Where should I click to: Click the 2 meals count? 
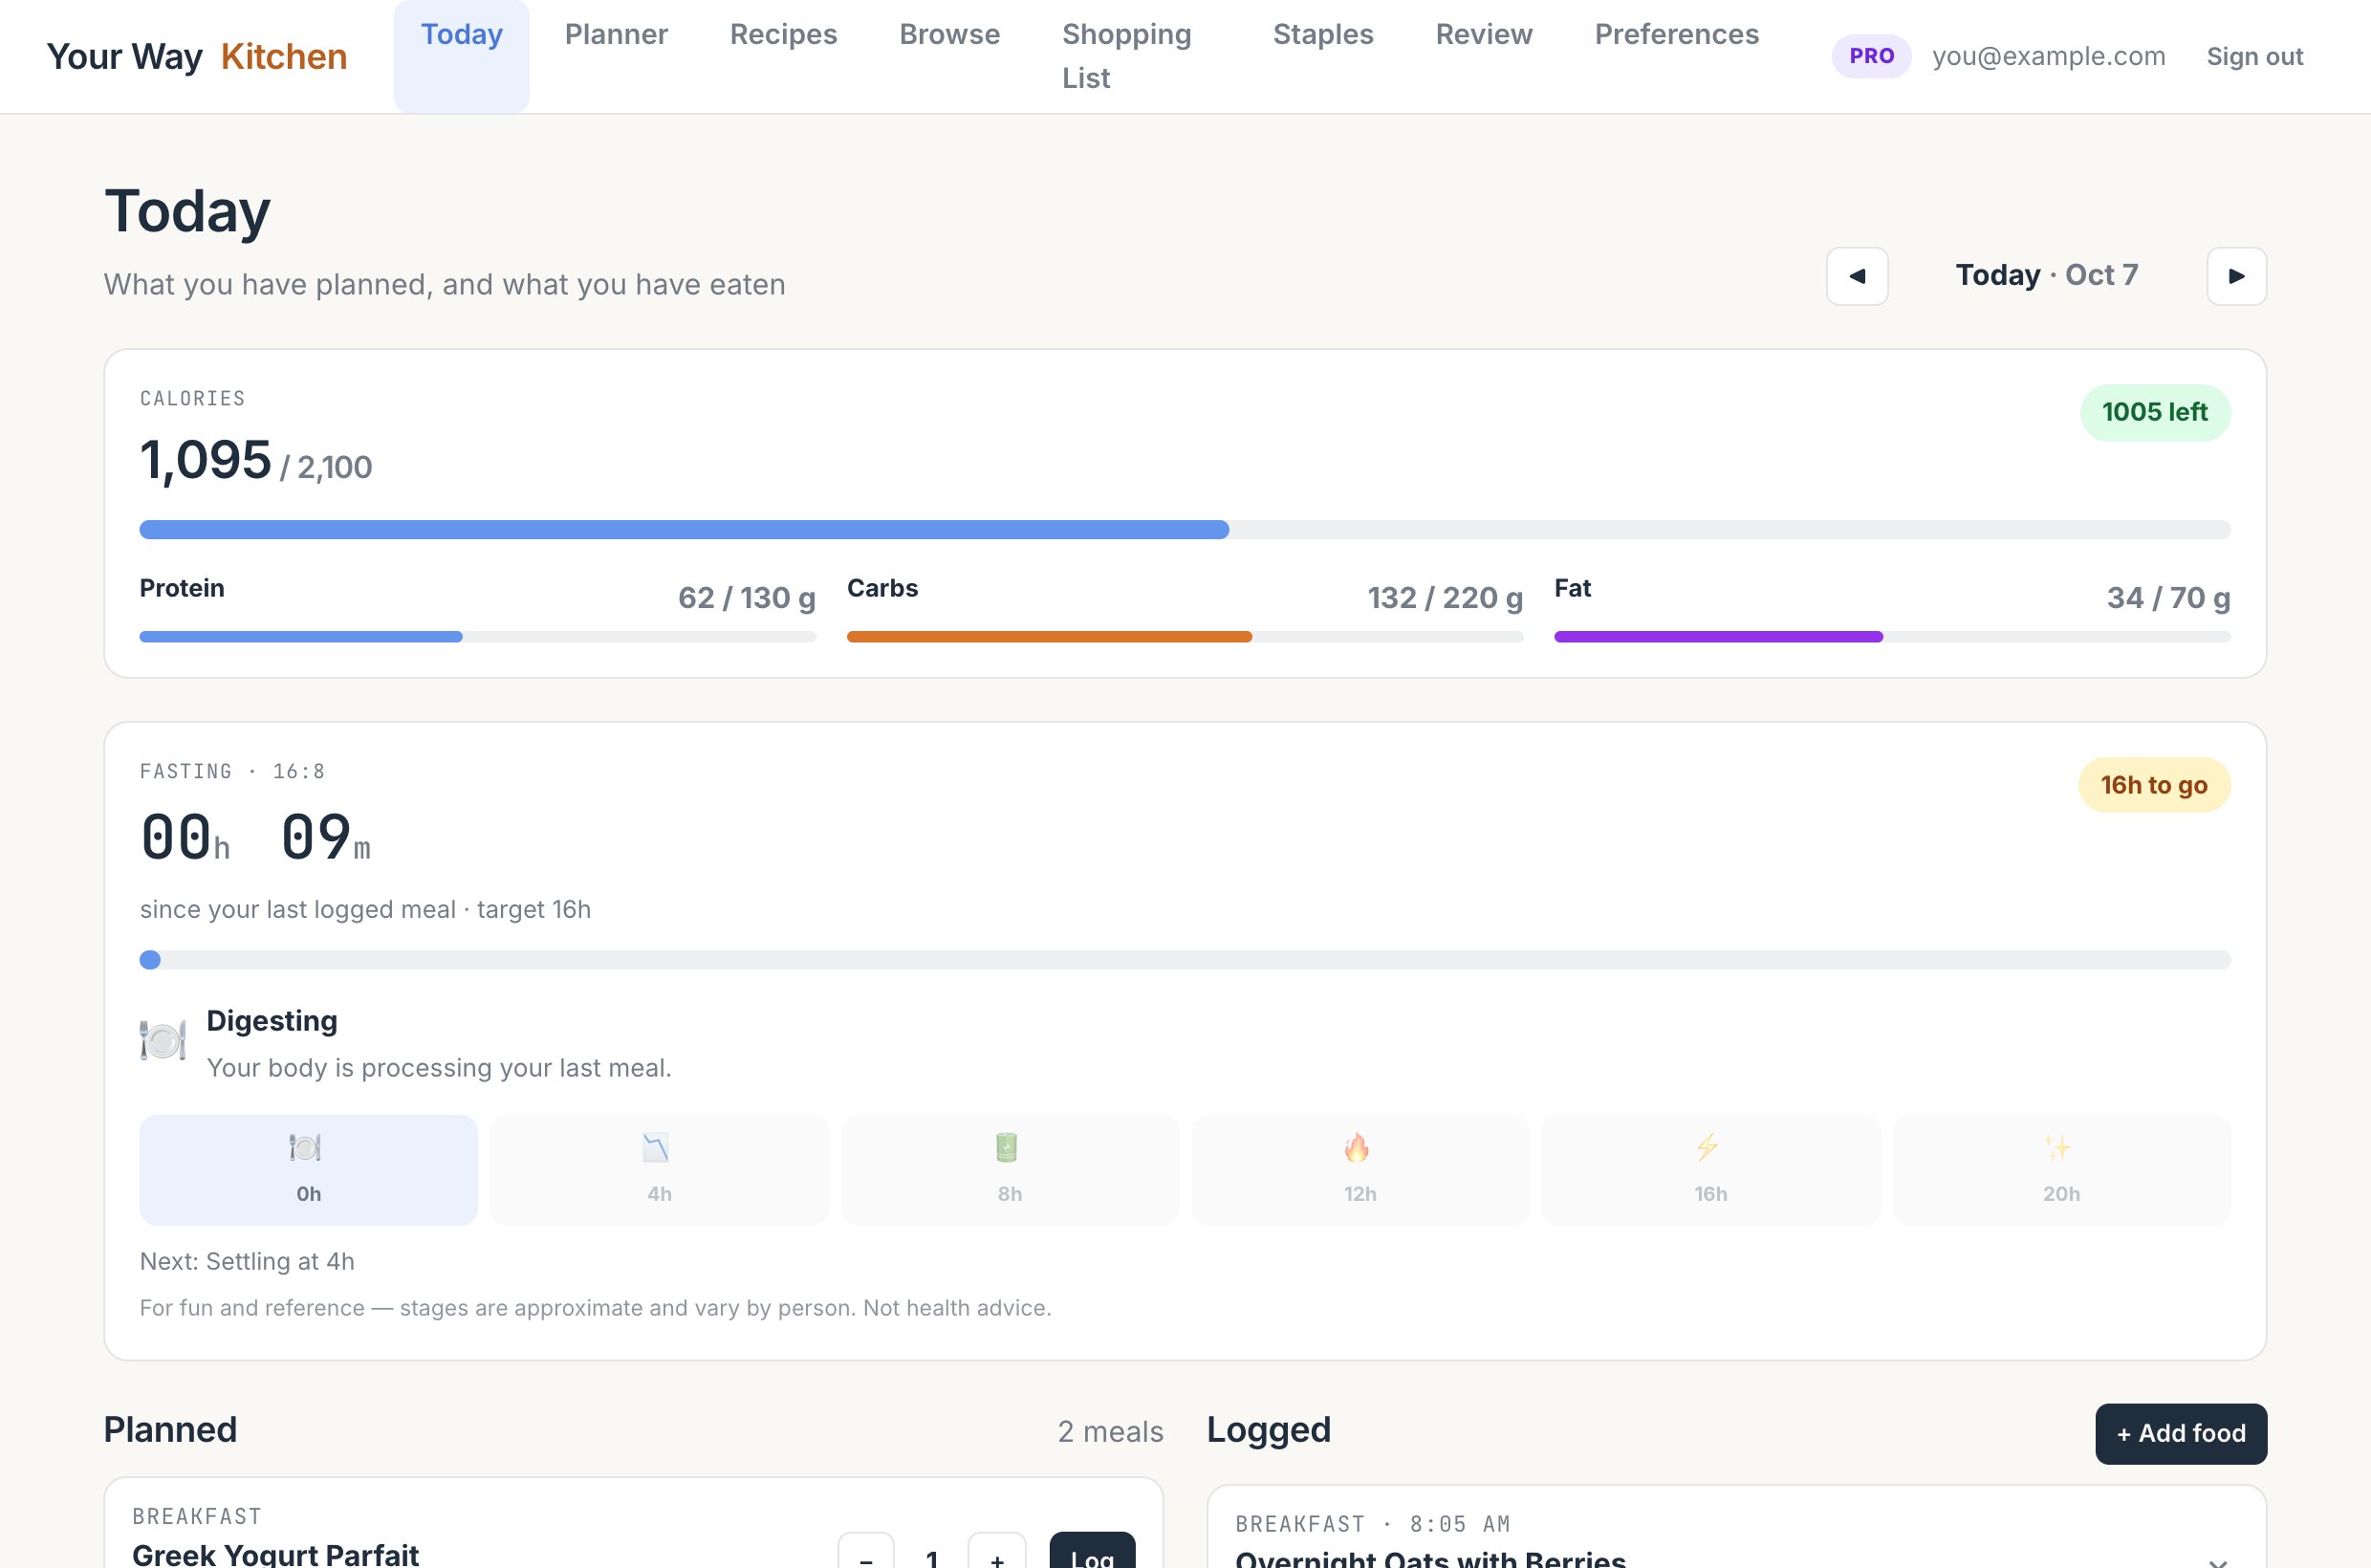click(1110, 1431)
